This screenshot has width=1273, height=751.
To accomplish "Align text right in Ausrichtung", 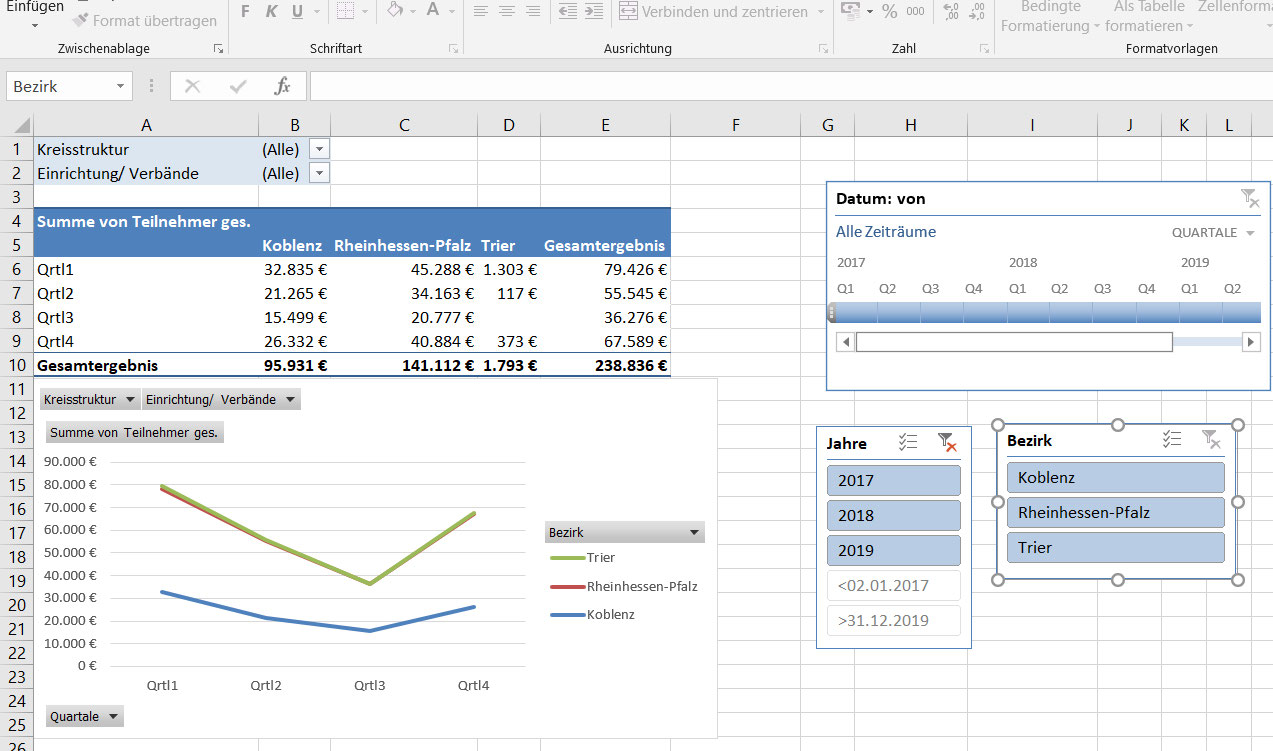I will 533,12.
